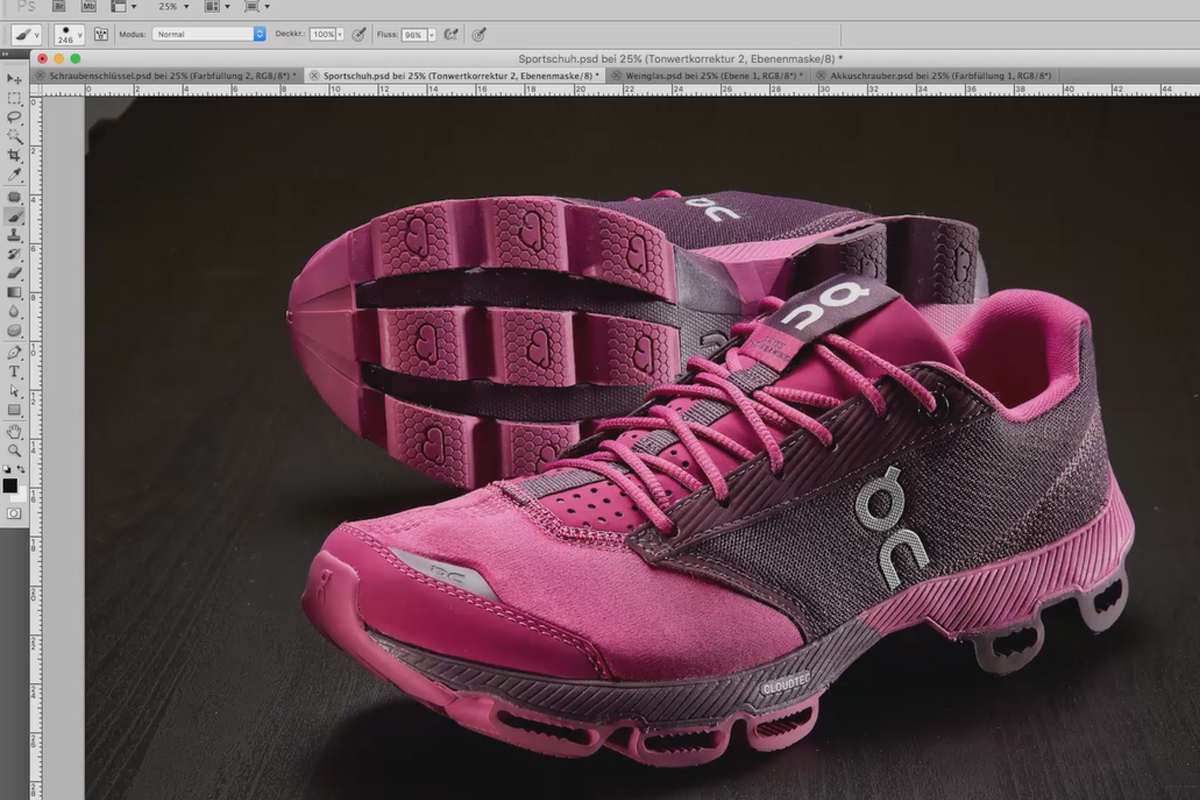Open the Deckkraft slider arrow
Viewport: 1200px width, 800px height.
(340, 34)
